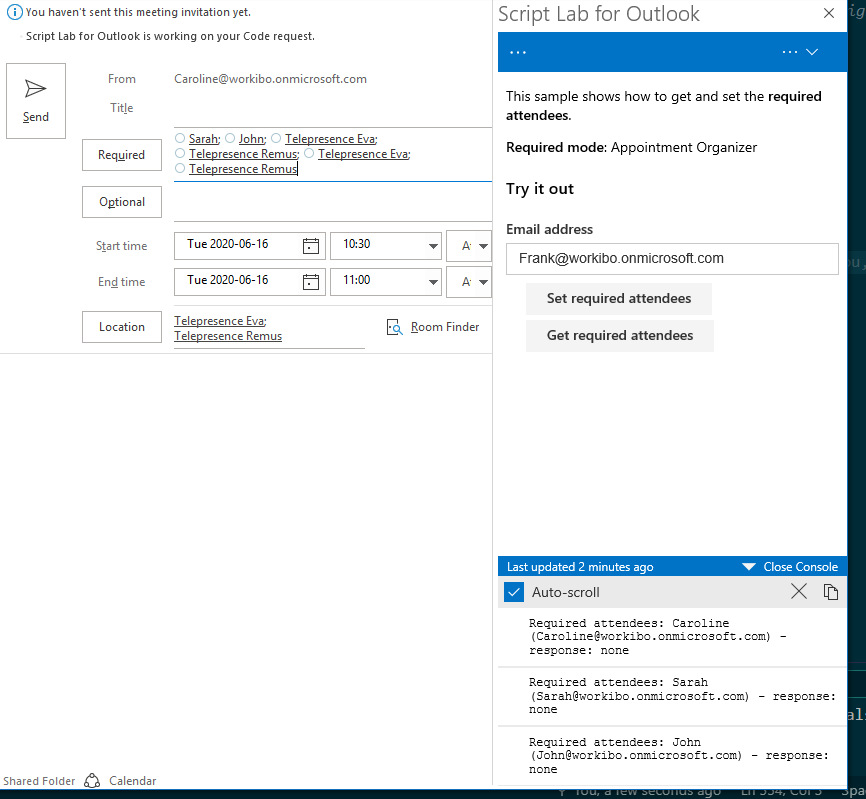Copy the console output
The height and width of the screenshot is (799, 866).
(831, 591)
